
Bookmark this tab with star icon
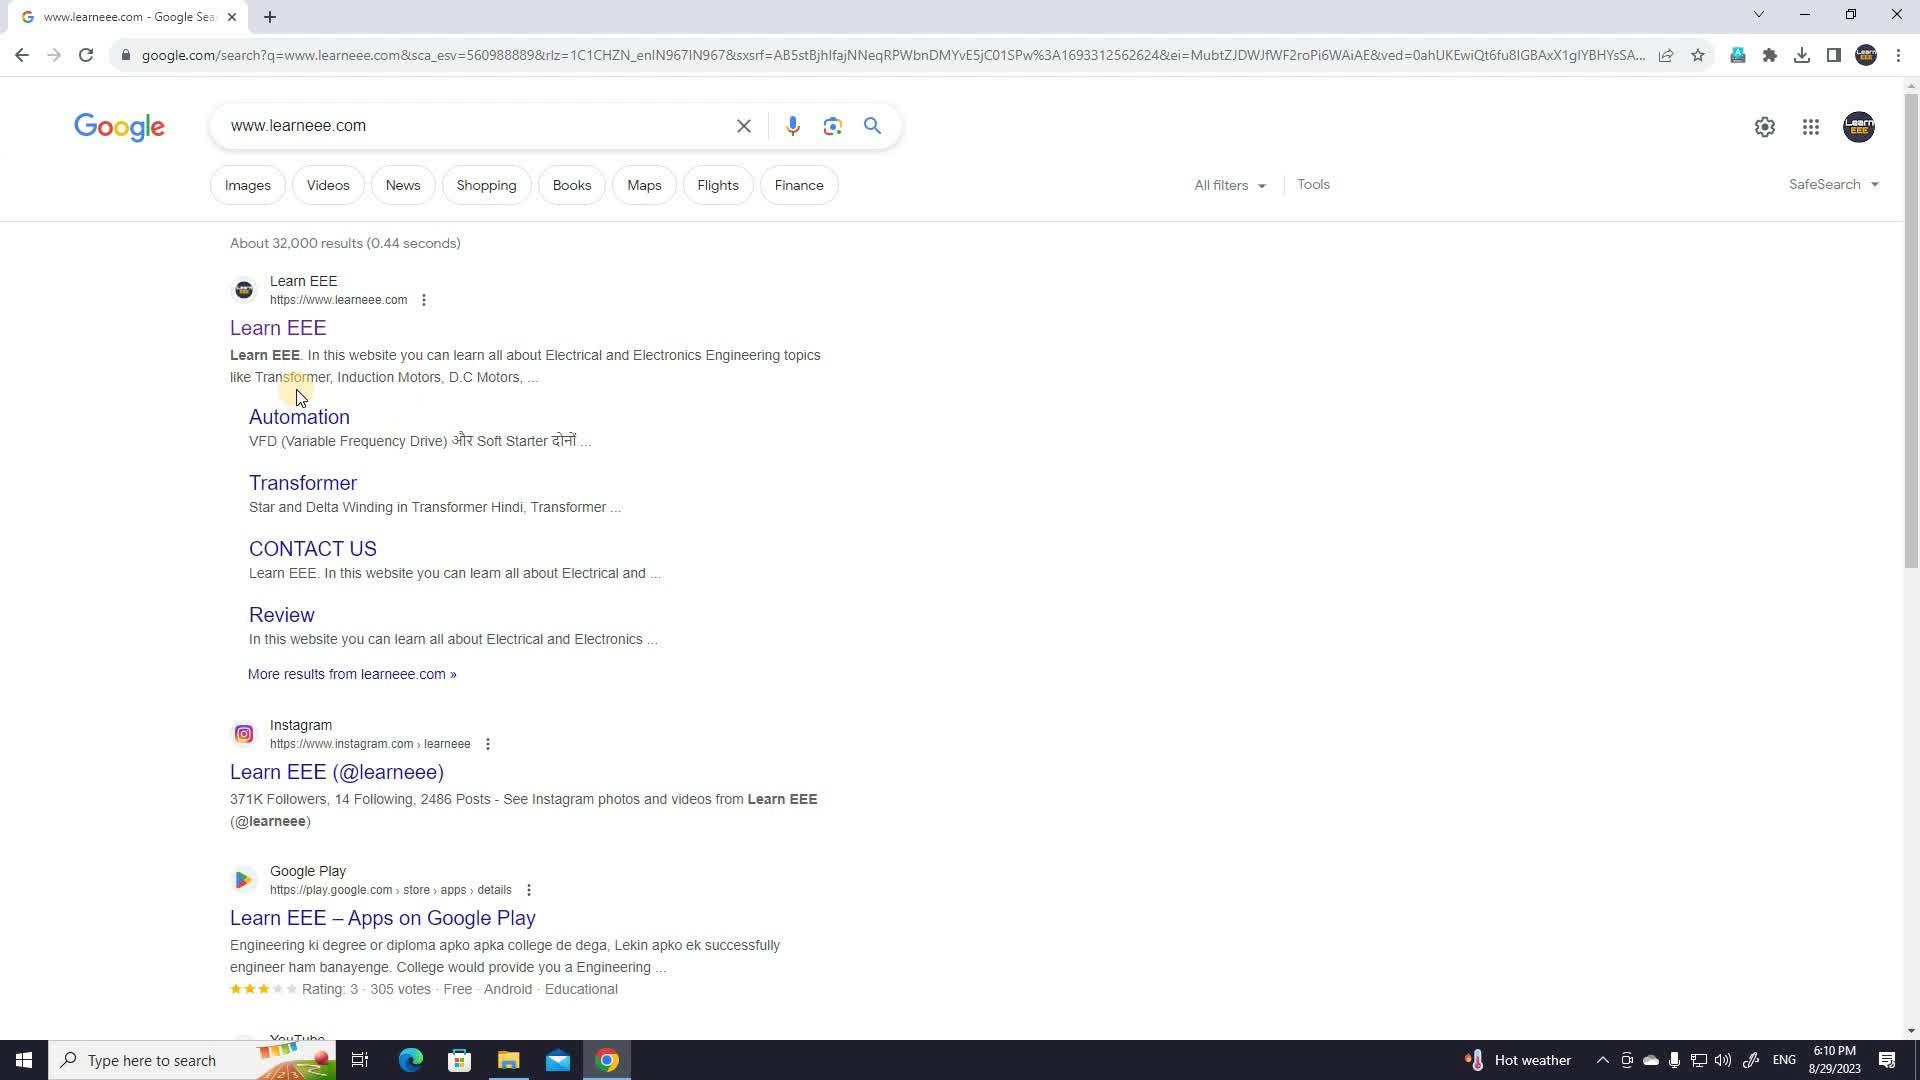click(1698, 55)
